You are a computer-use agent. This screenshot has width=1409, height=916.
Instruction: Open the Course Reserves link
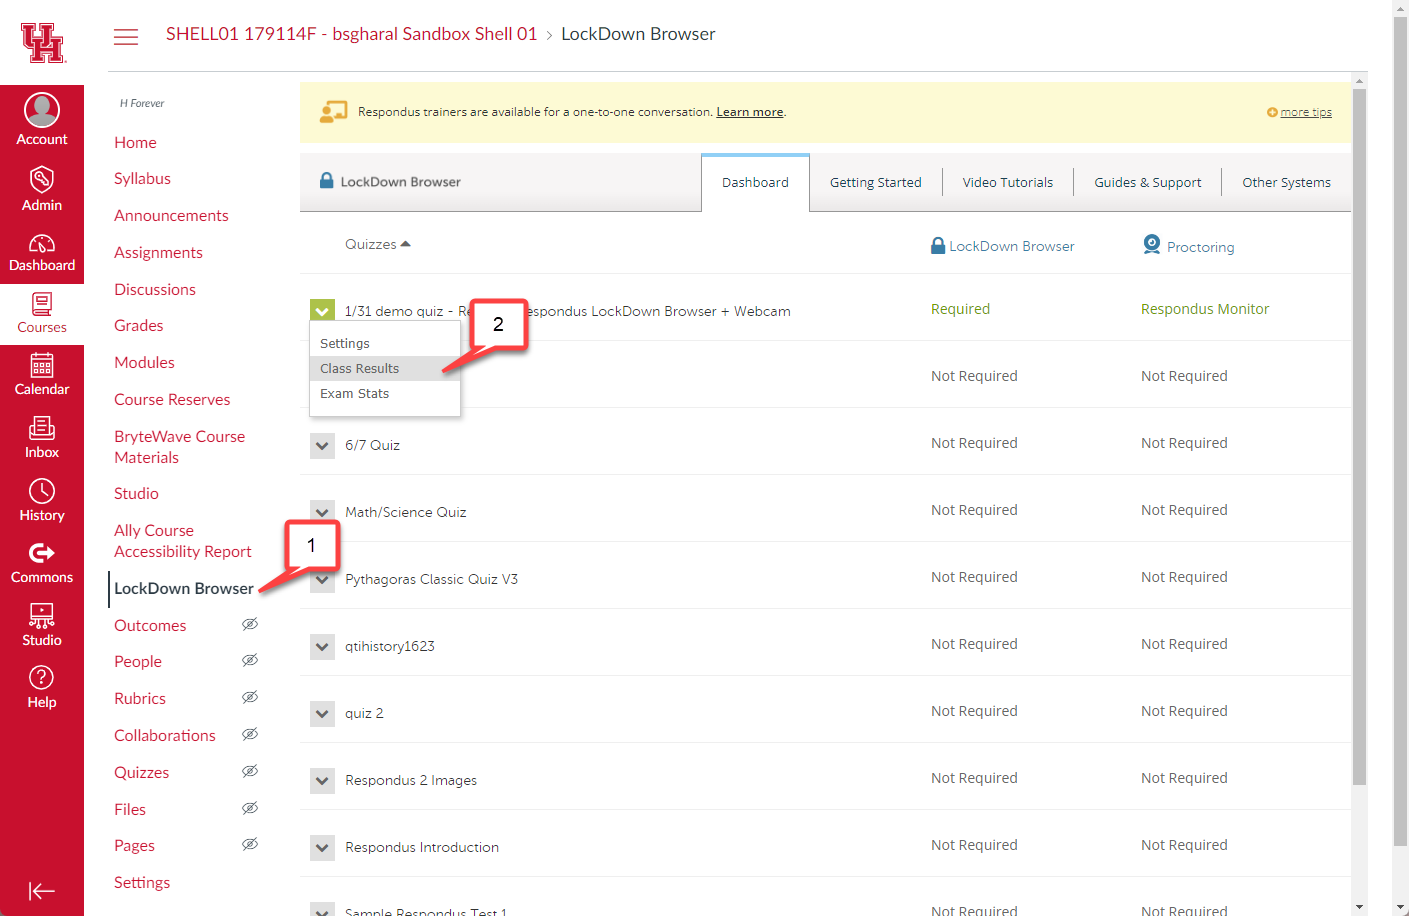[x=172, y=399]
